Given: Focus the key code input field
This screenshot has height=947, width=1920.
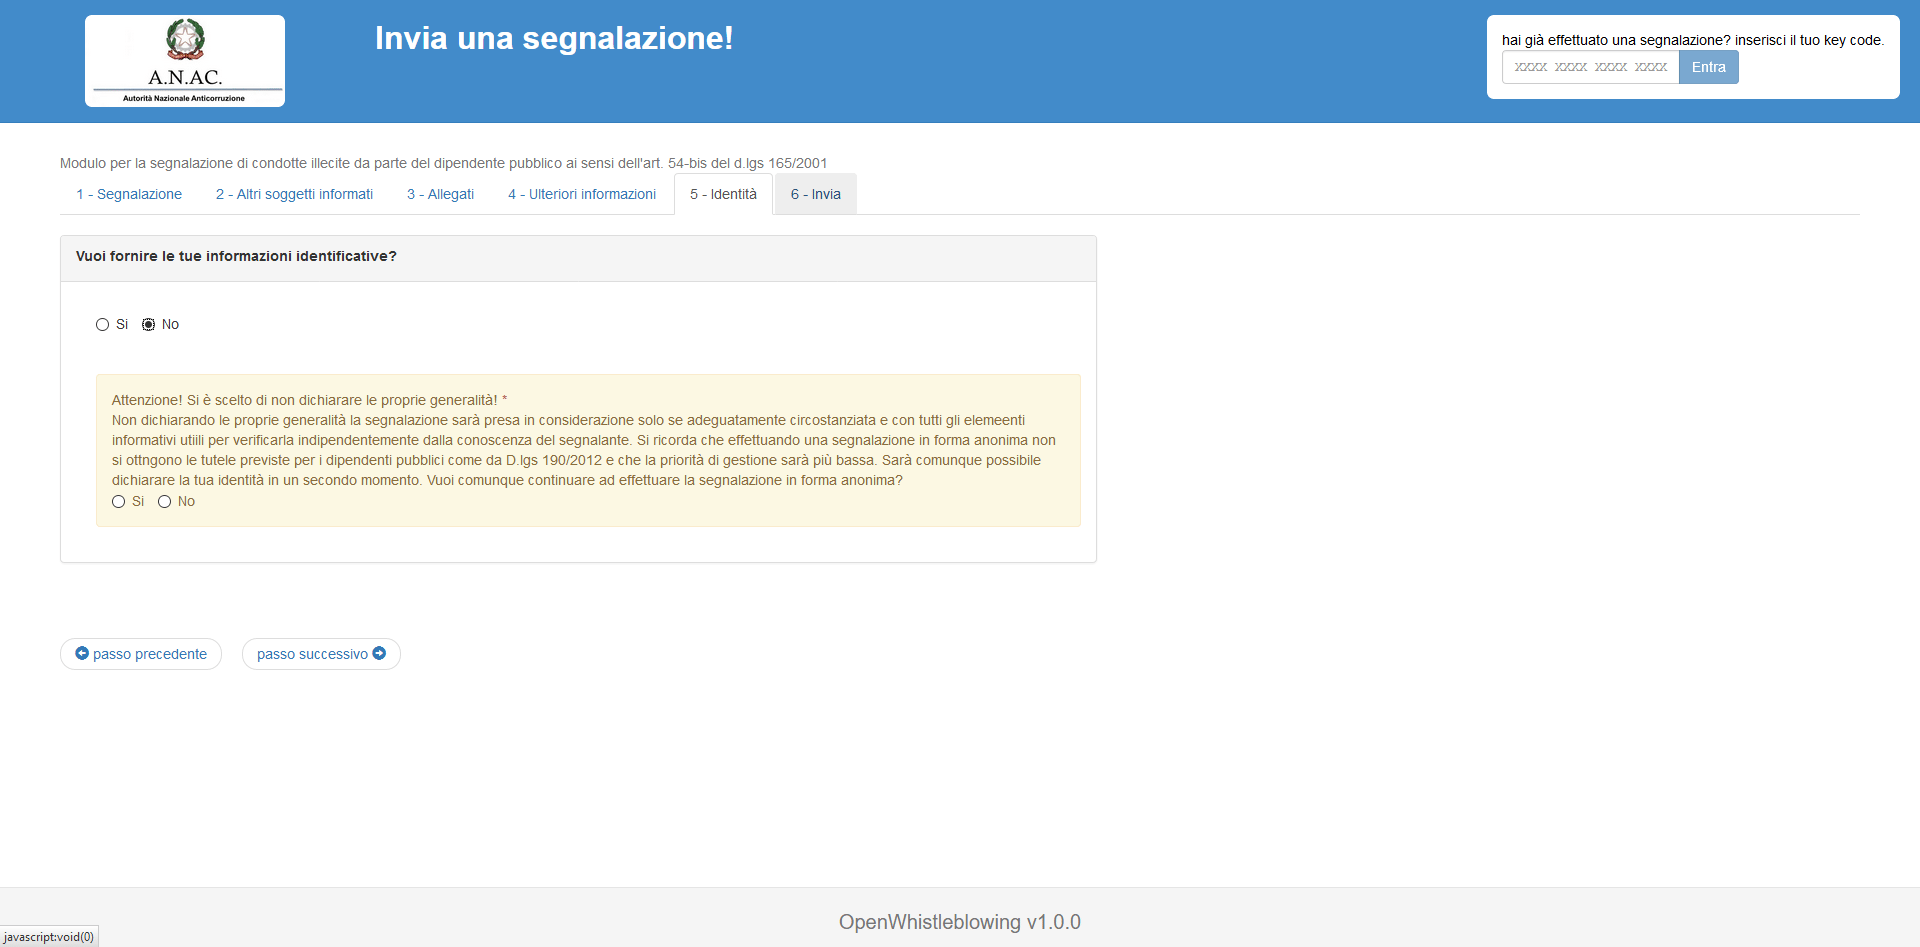Looking at the screenshot, I should coord(1590,67).
